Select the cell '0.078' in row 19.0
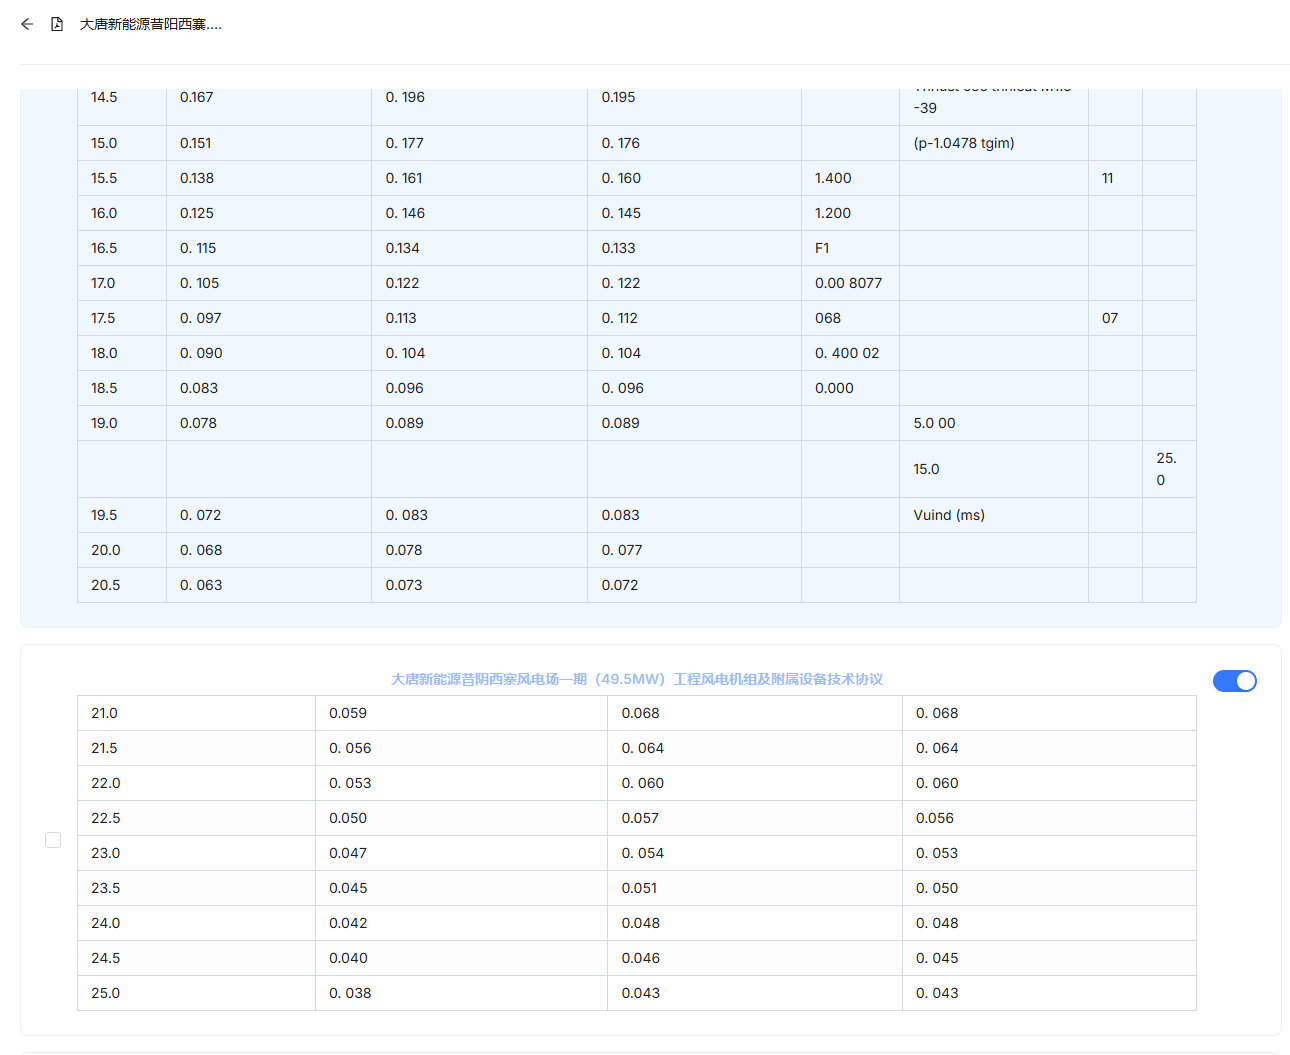The width and height of the screenshot is (1290, 1055). pyautogui.click(x=269, y=423)
